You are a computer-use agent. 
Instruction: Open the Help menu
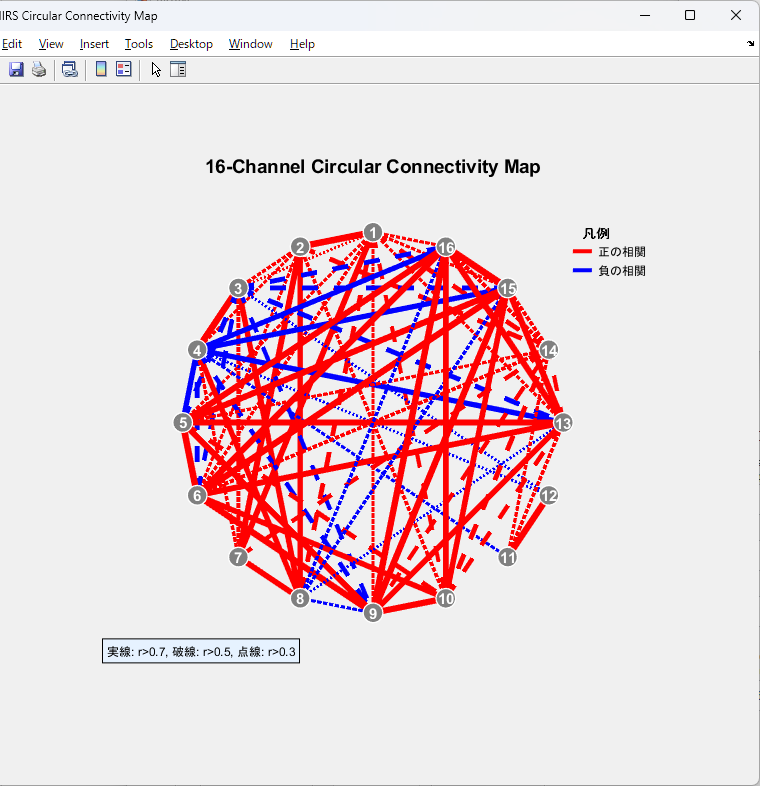click(302, 44)
